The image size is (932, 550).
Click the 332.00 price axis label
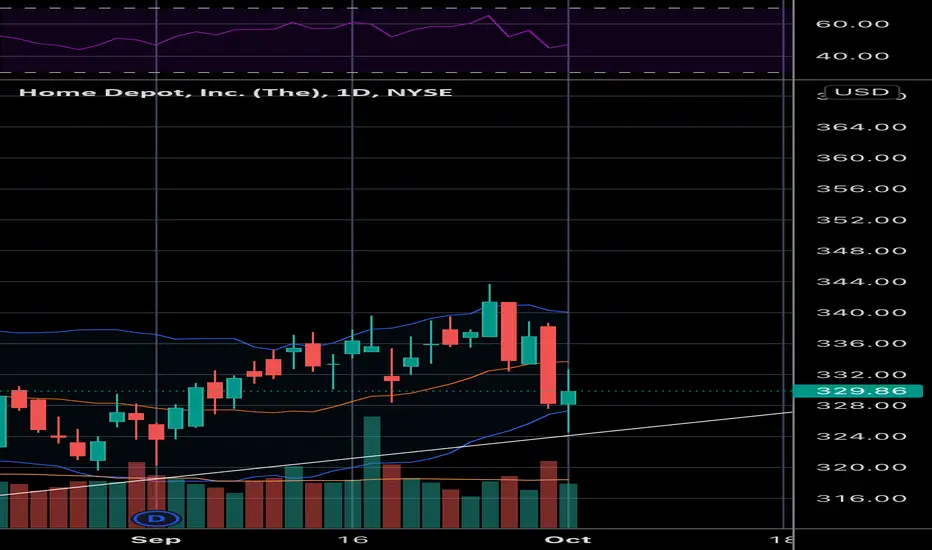coord(861,374)
